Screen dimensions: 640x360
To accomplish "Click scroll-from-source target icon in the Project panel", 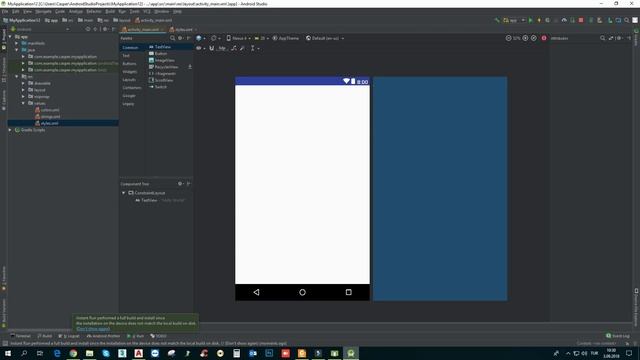I will click(88, 29).
